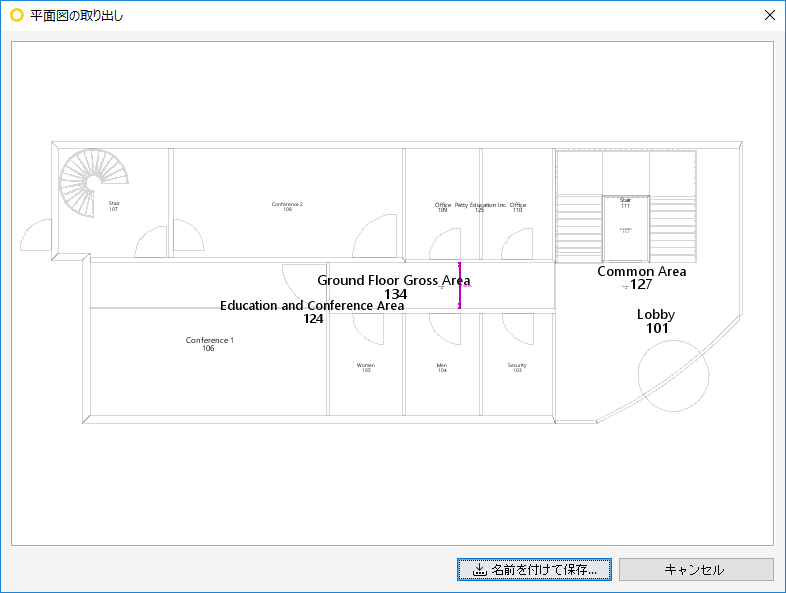Click the magenta marker line in the corridor
The image size is (786, 593).
coord(460,285)
